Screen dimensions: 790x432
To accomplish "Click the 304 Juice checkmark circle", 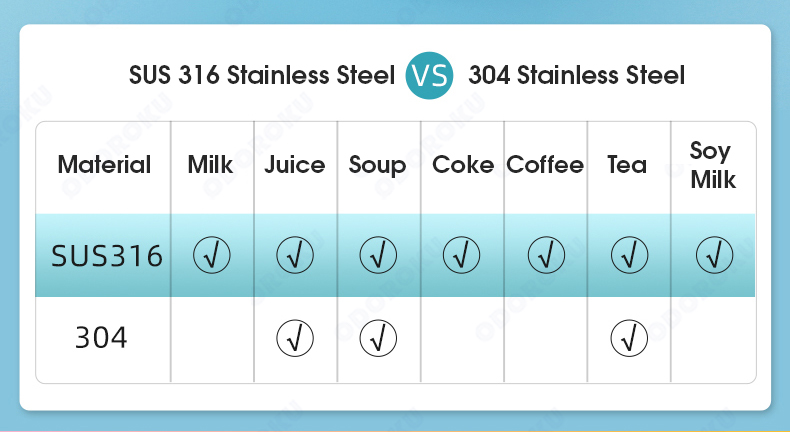I will [295, 338].
